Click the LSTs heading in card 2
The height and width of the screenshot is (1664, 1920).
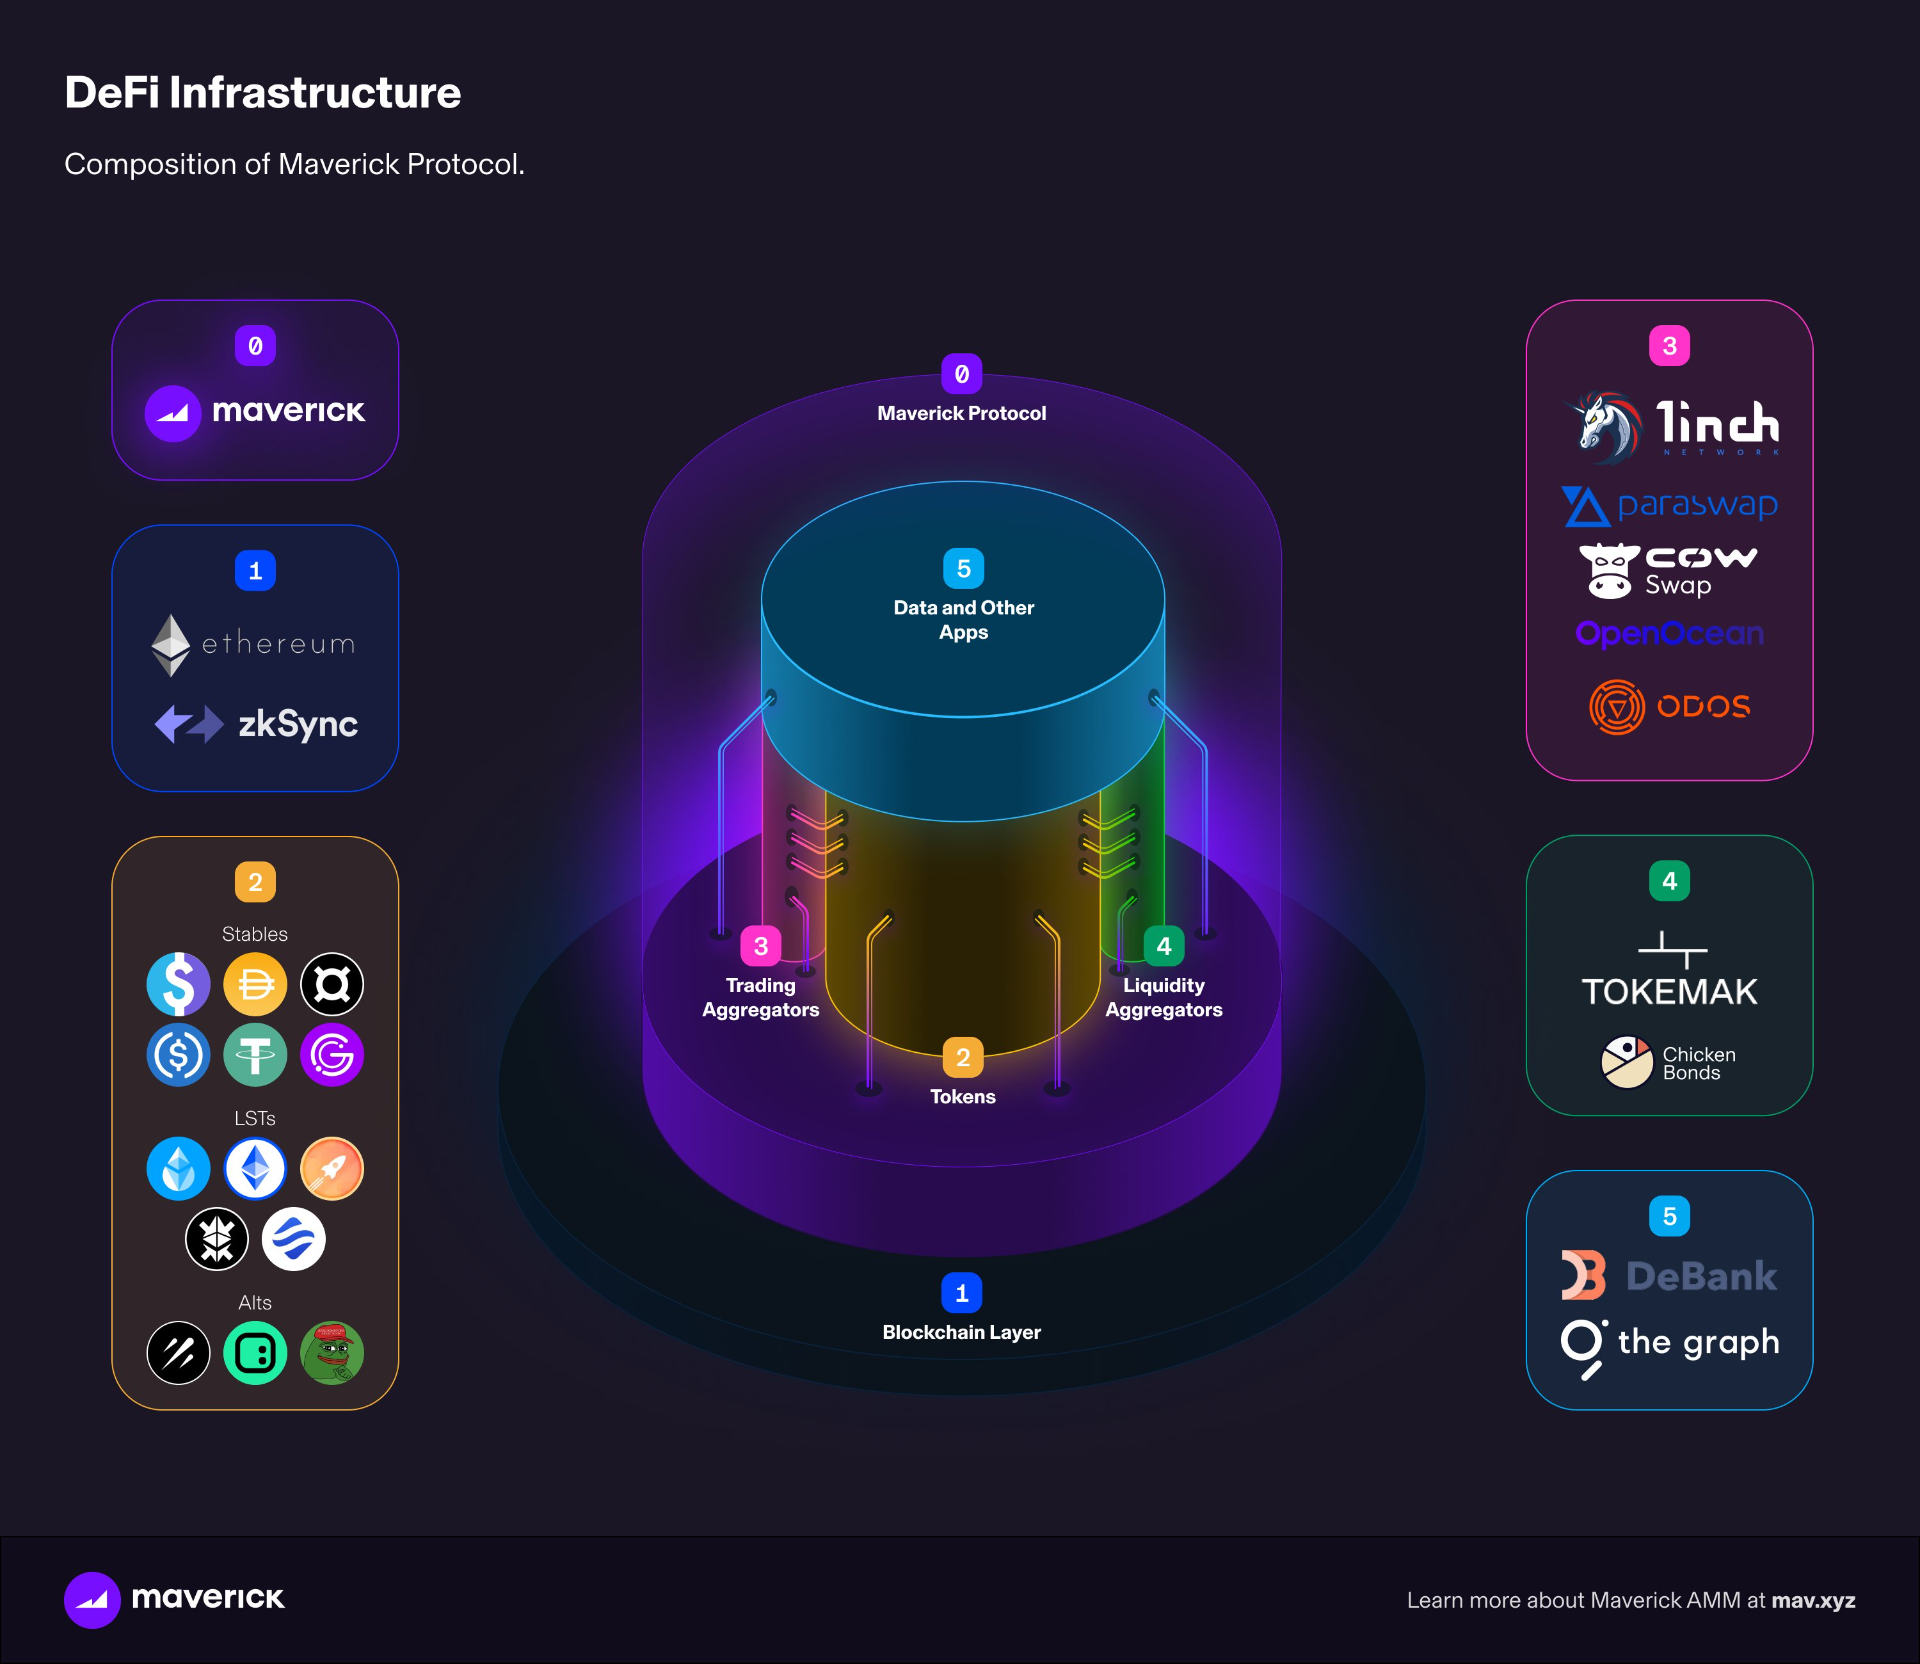click(x=255, y=1118)
